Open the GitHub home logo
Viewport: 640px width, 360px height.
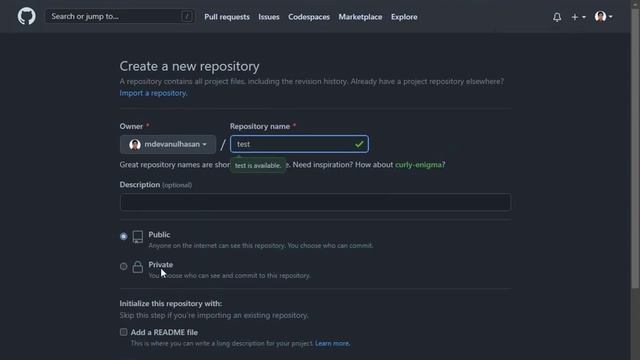(27, 17)
